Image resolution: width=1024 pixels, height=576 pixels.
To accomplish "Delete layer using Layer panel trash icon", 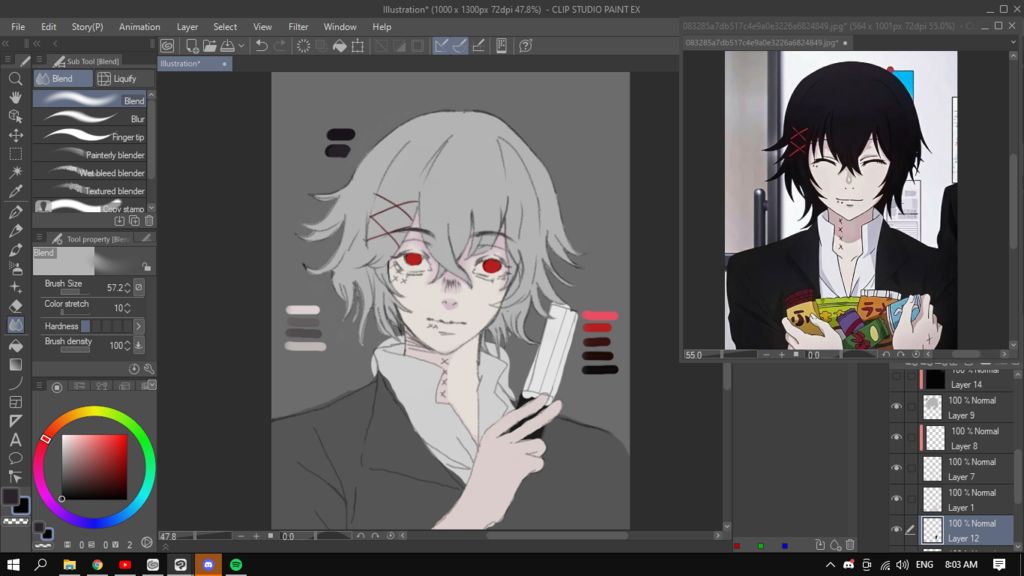I will (x=850, y=545).
